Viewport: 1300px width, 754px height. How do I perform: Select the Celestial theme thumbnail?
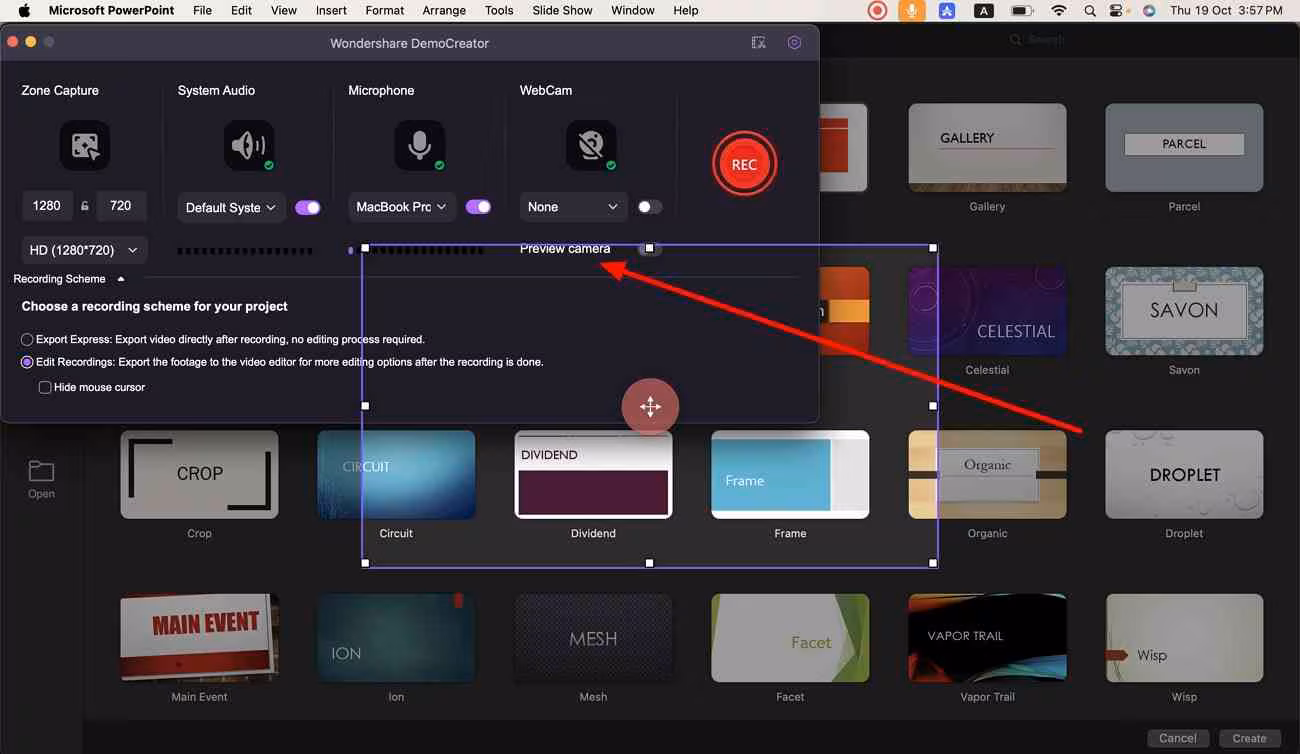point(987,311)
